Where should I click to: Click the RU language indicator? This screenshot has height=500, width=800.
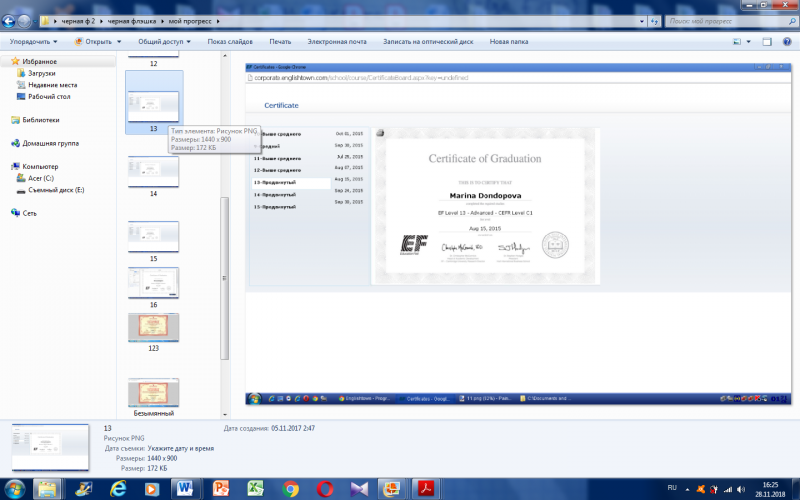(672, 488)
